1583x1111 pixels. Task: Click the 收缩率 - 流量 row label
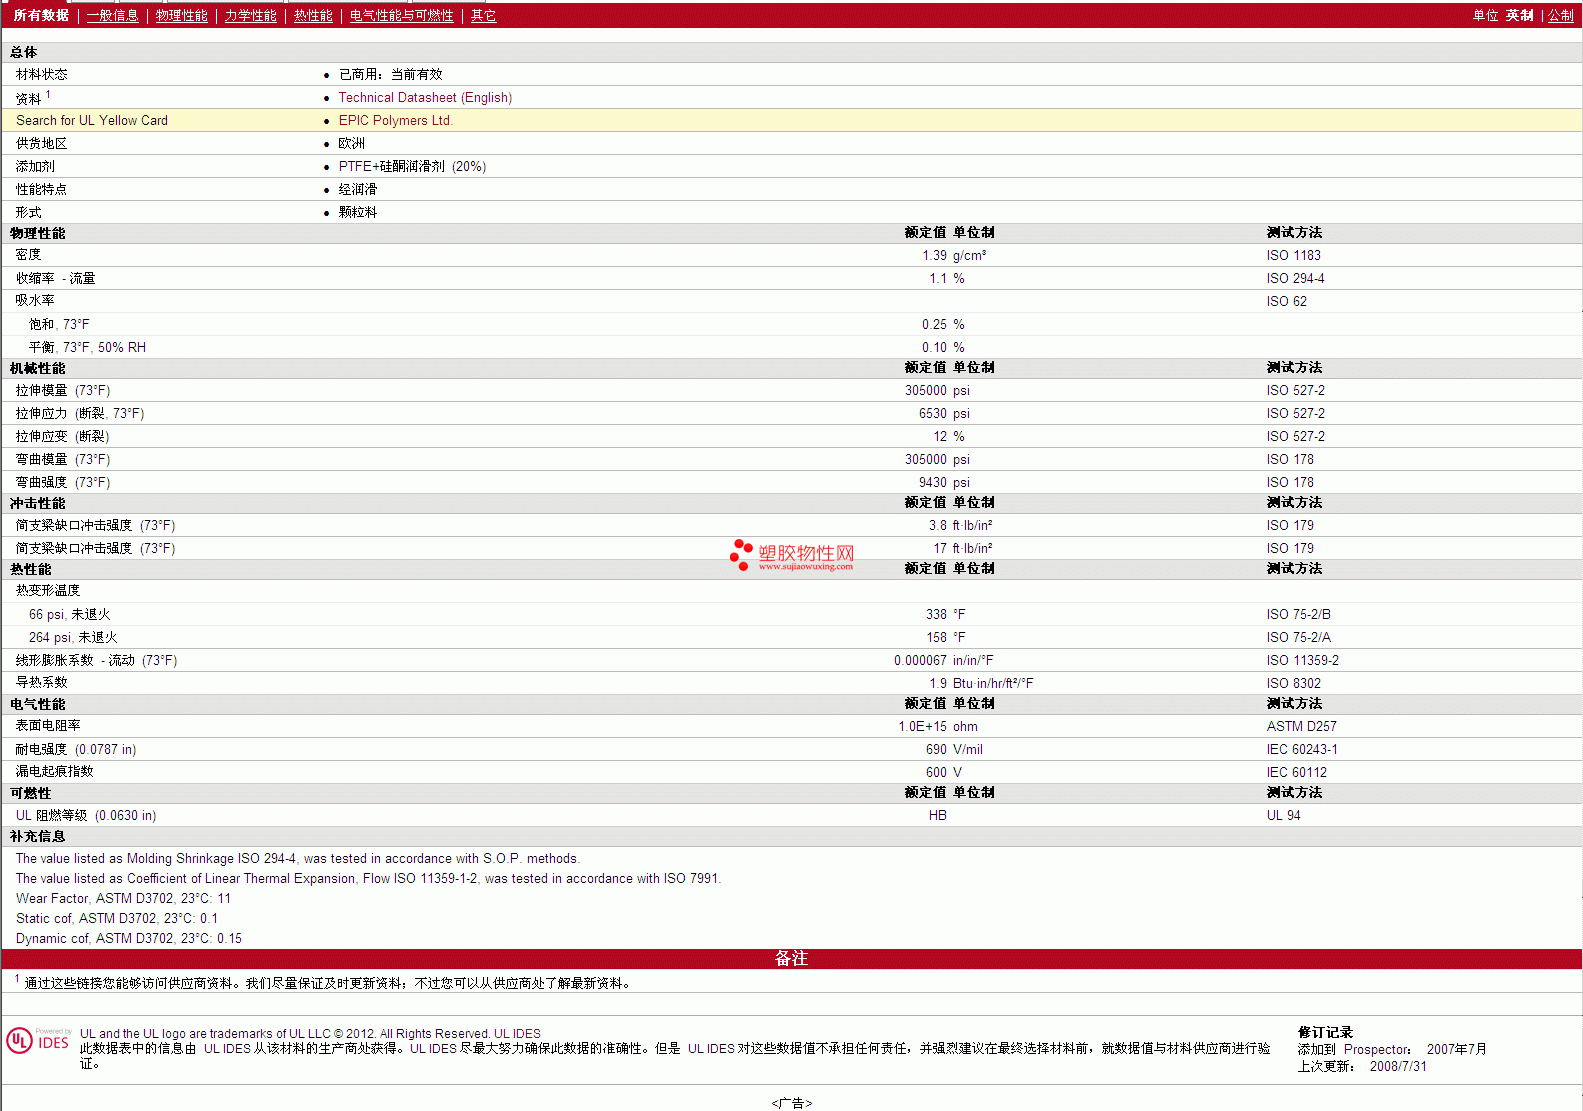click(55, 279)
